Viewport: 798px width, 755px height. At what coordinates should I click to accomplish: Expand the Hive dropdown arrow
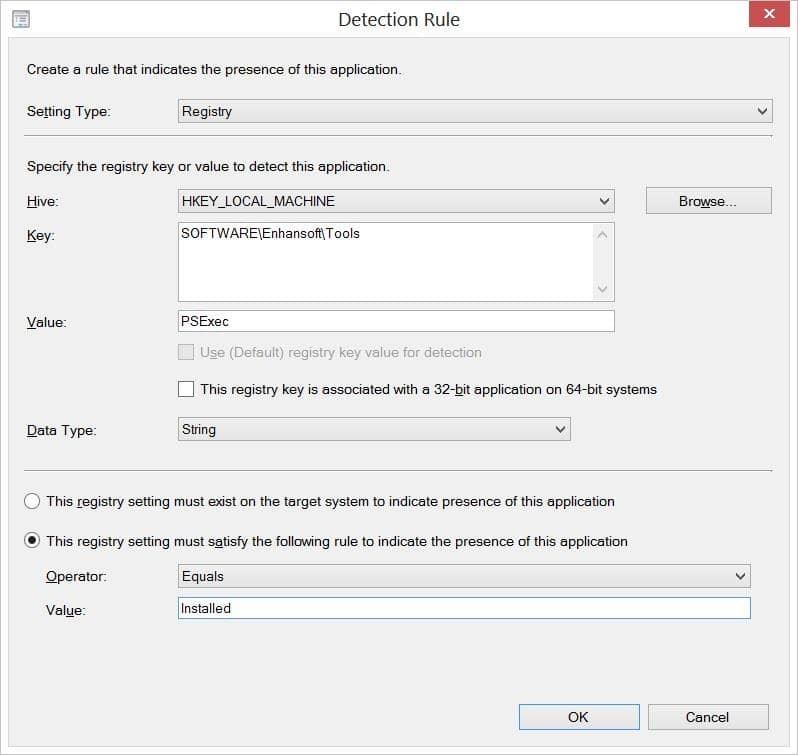[x=604, y=201]
